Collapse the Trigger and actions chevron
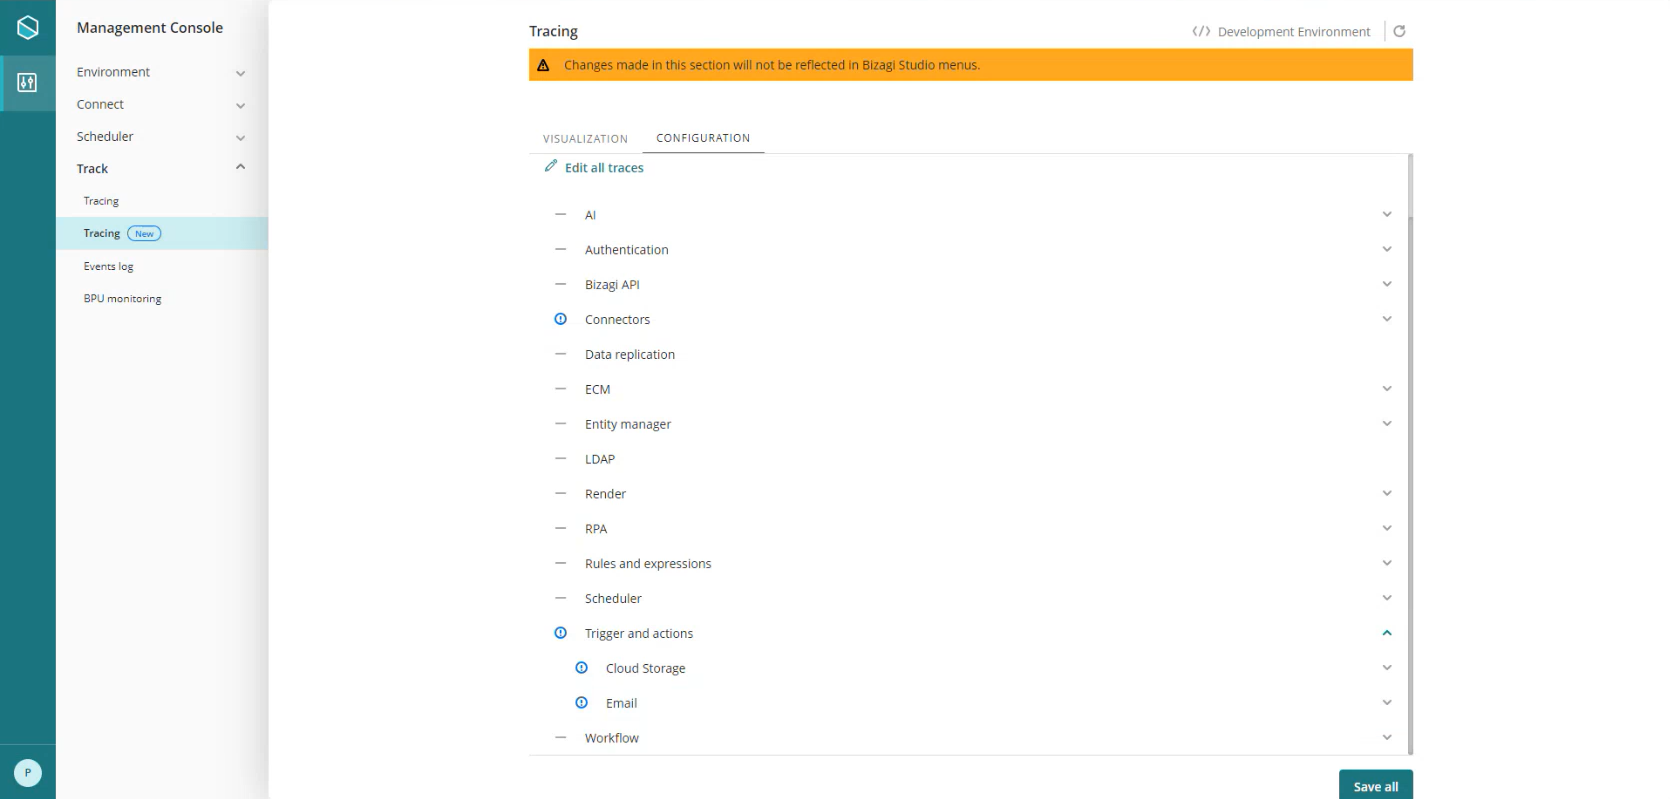The width and height of the screenshot is (1670, 799). point(1387,633)
